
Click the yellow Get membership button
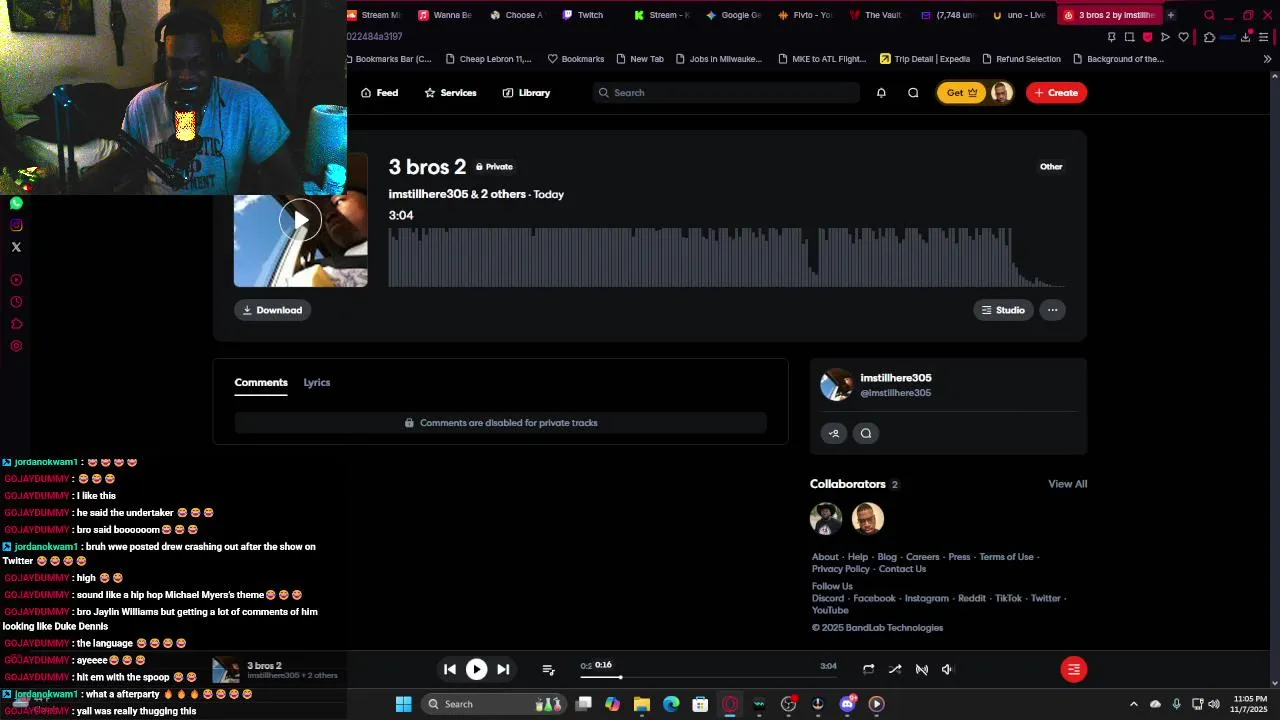click(962, 93)
